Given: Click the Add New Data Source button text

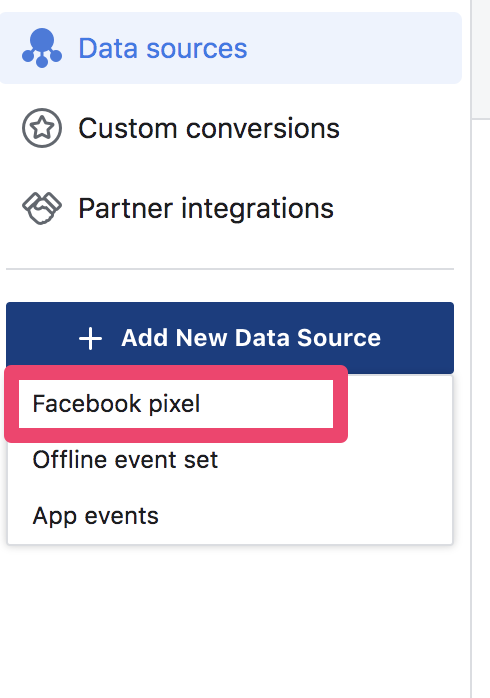Looking at the screenshot, I should (251, 337).
